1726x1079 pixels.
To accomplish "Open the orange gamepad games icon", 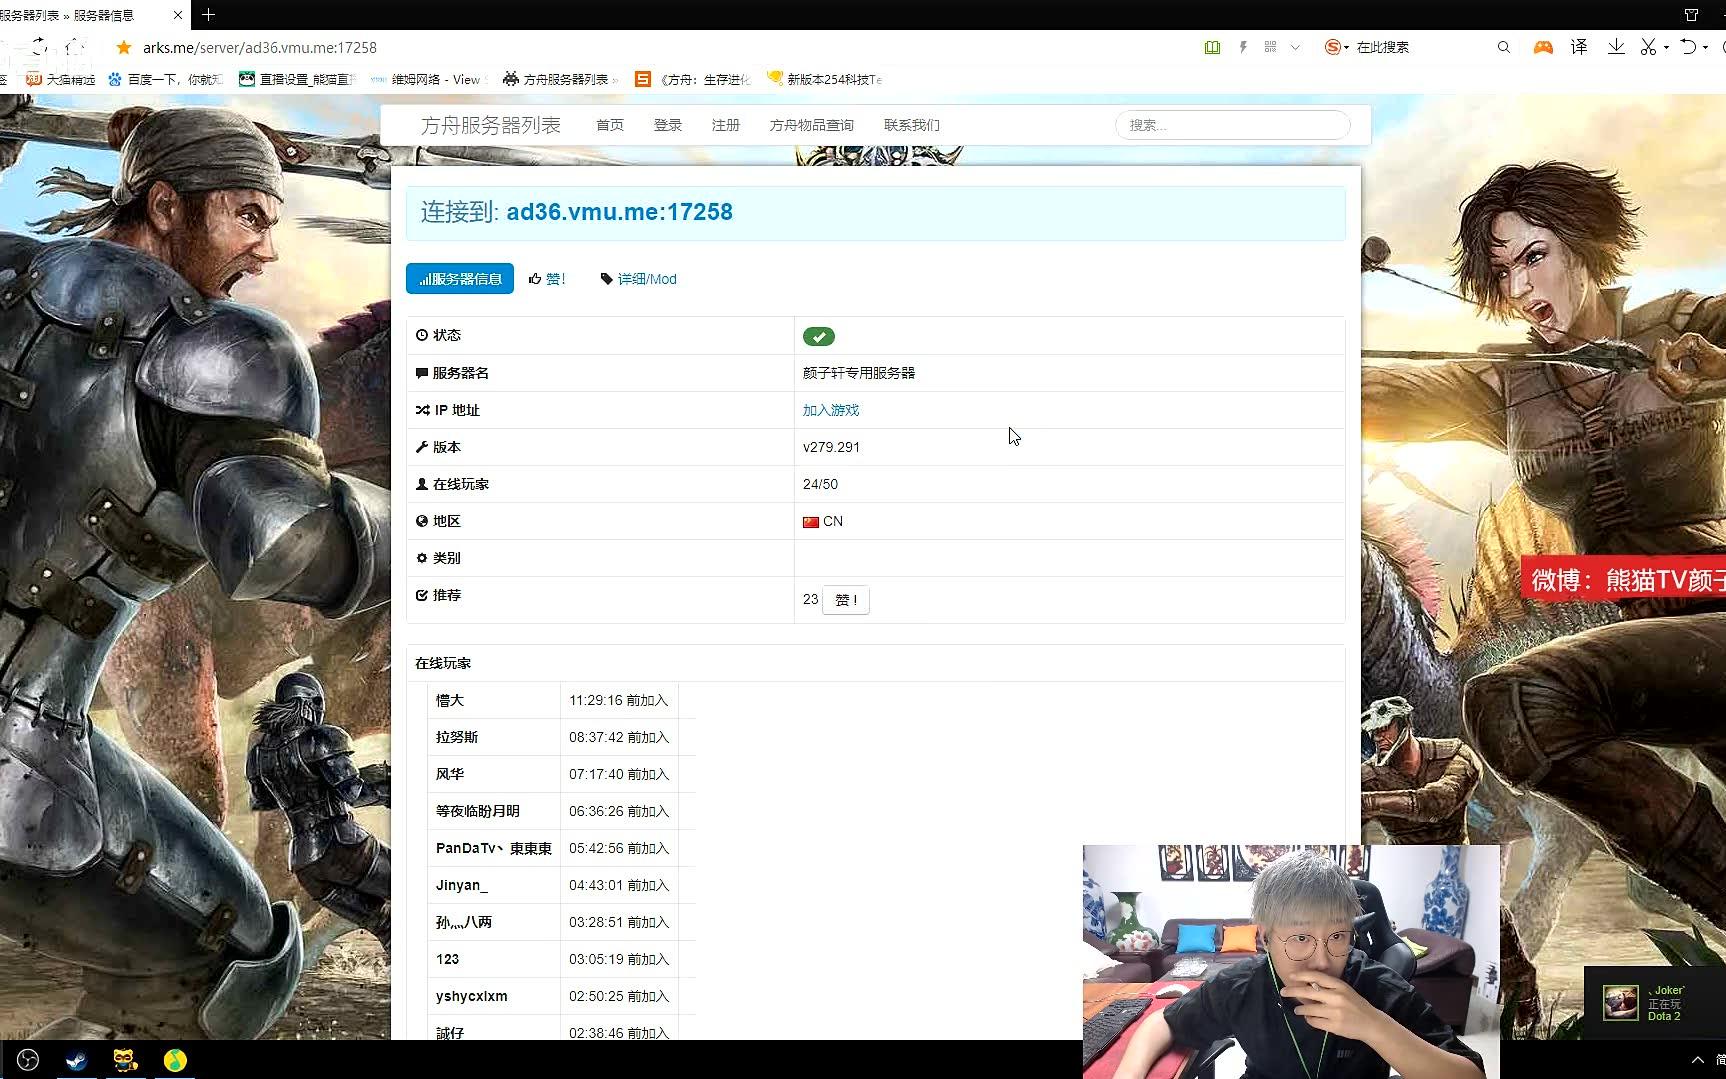I will coord(1543,47).
